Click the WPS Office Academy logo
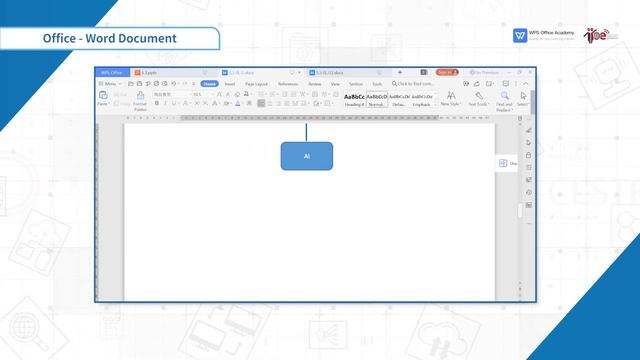The image size is (640, 360). 543,35
